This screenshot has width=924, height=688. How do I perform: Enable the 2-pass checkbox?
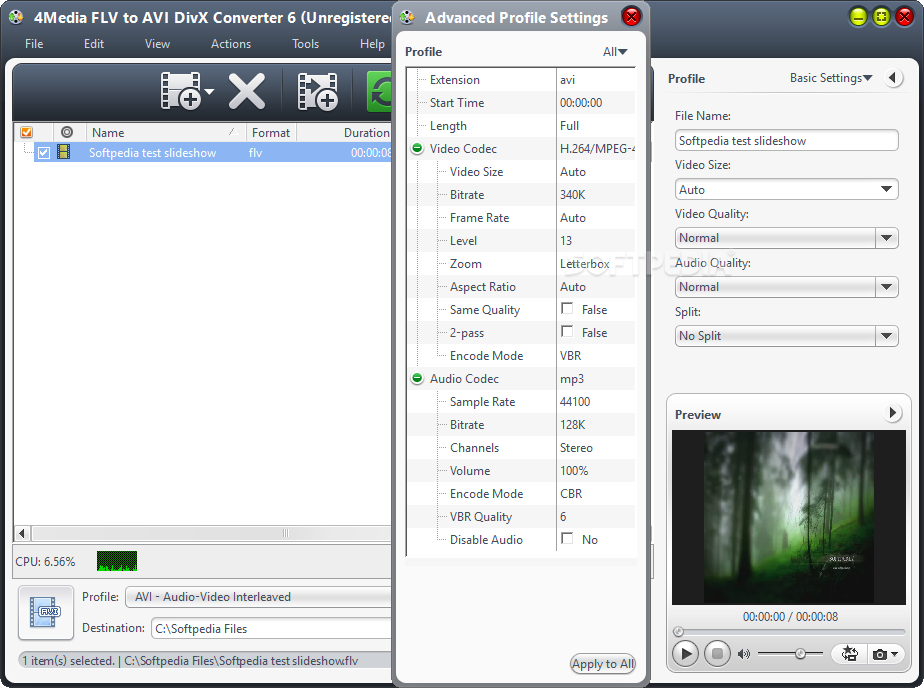[x=567, y=332]
